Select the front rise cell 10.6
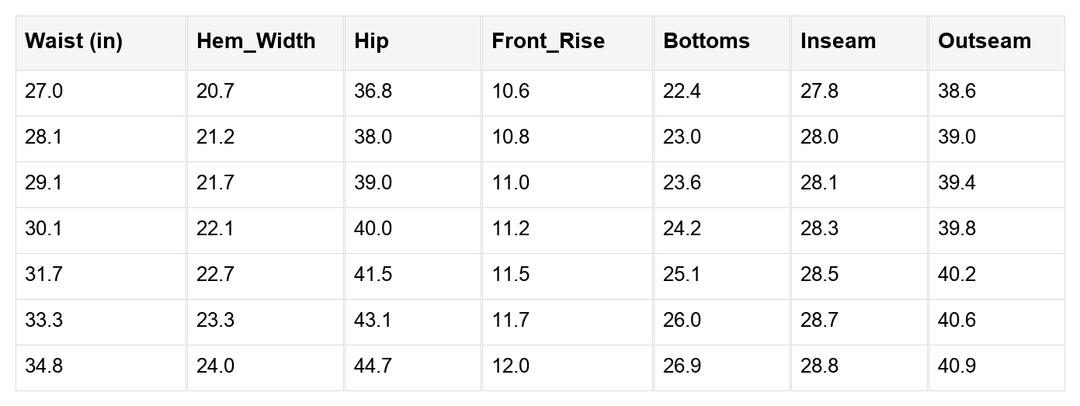1080x406 pixels. (567, 93)
